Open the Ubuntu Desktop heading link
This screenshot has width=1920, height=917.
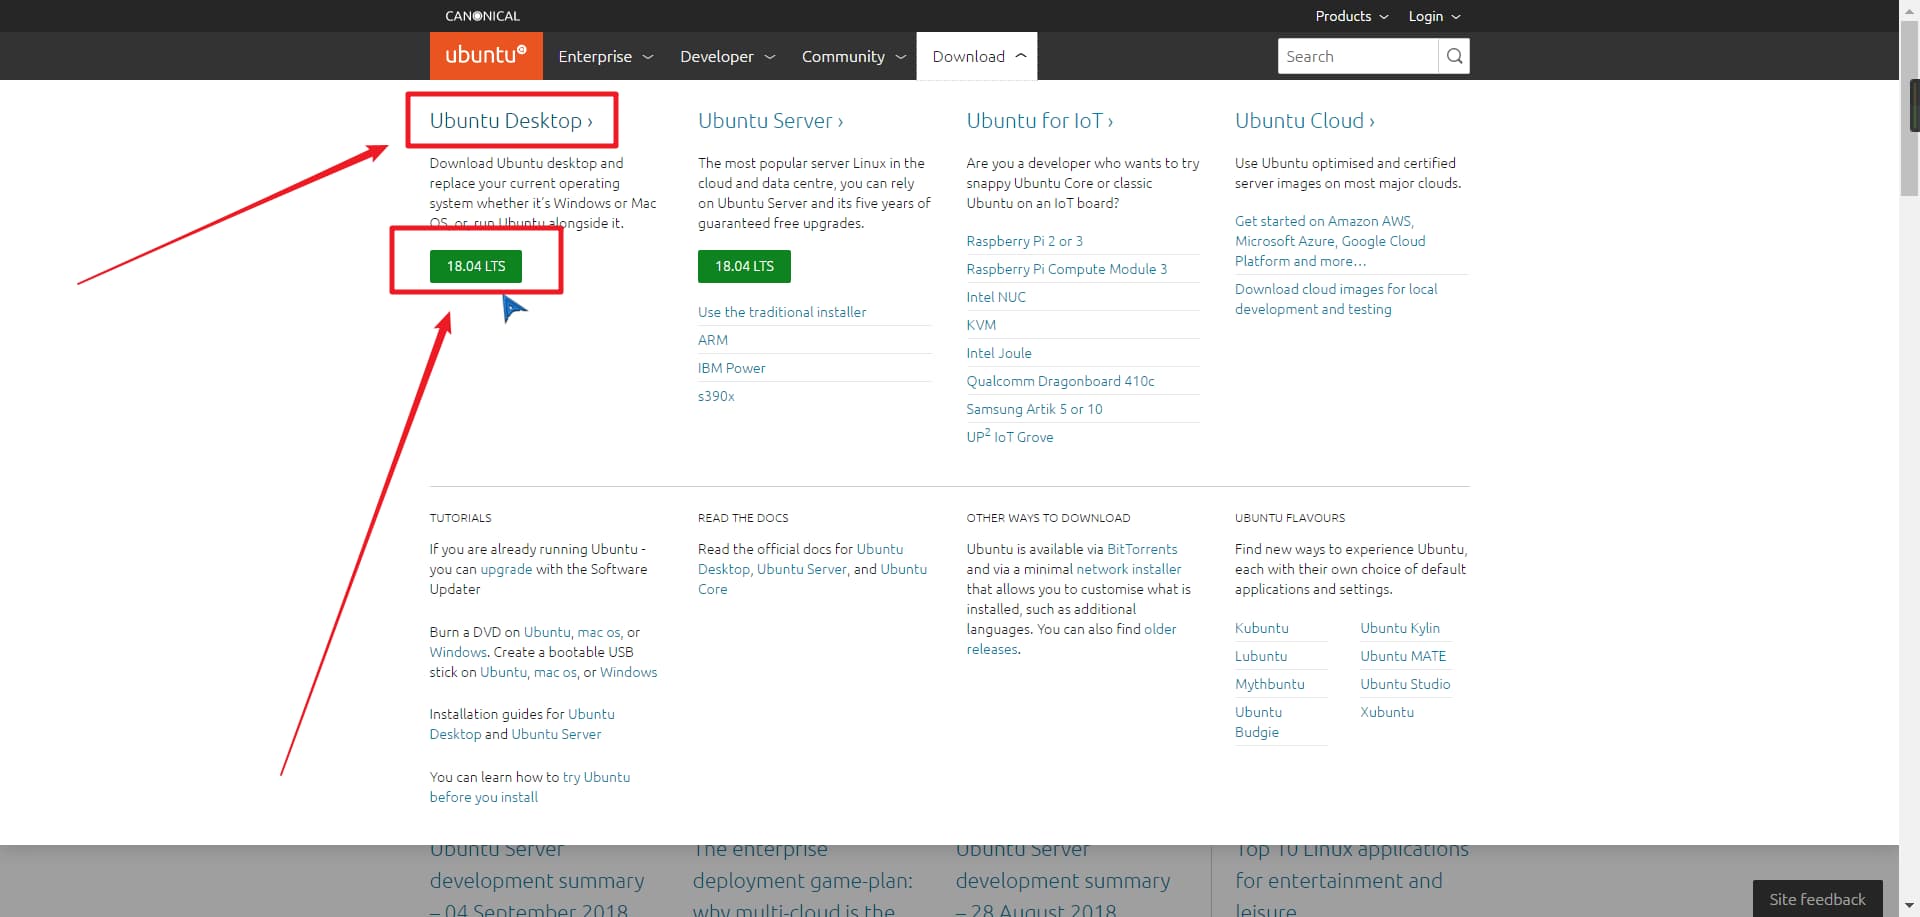[x=511, y=121]
